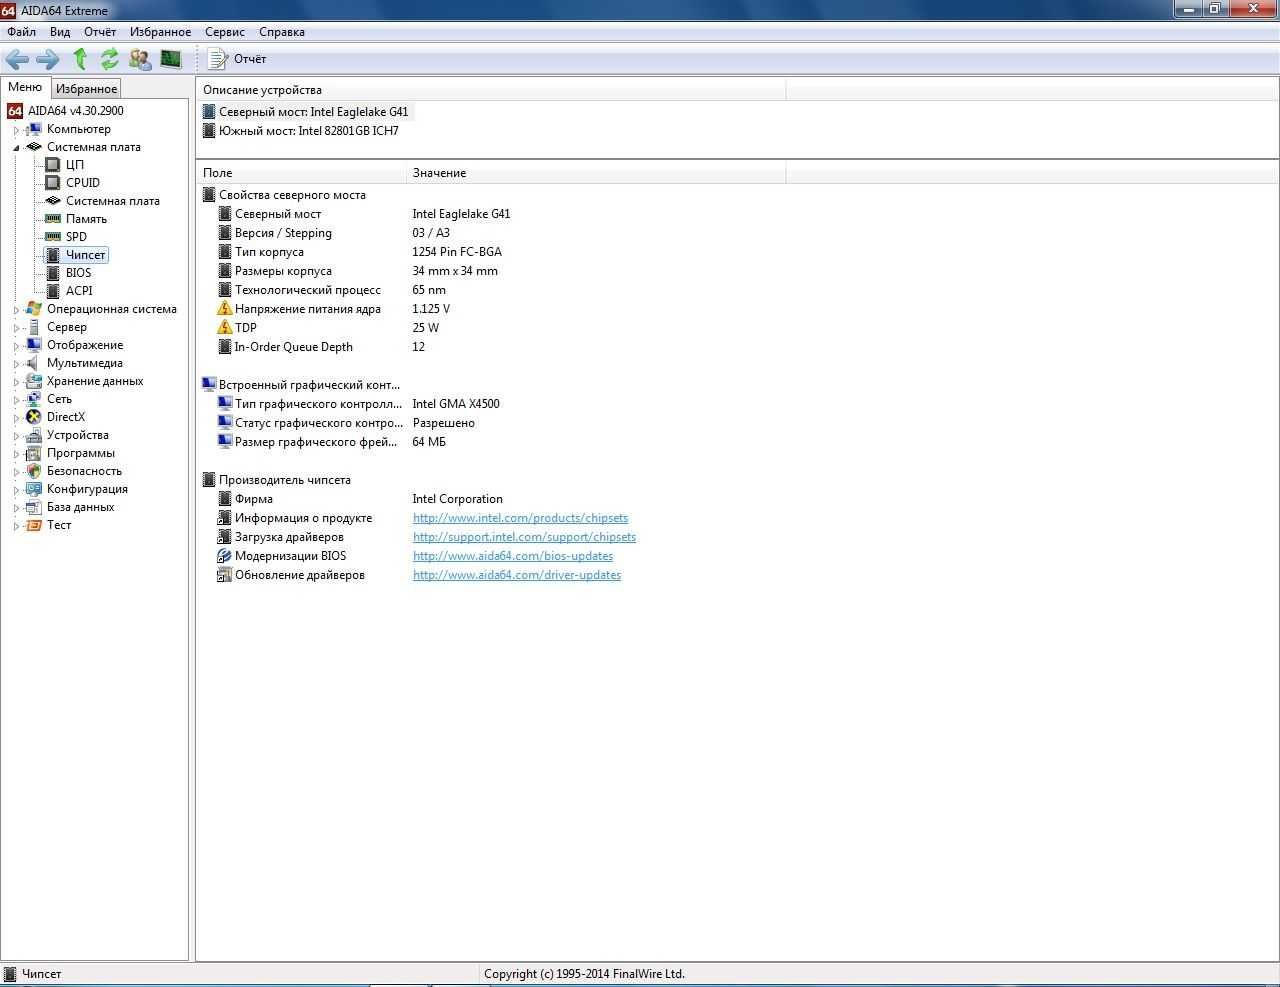Image resolution: width=1280 pixels, height=987 pixels.
Task: Go up one level with green arrow
Action: (x=80, y=59)
